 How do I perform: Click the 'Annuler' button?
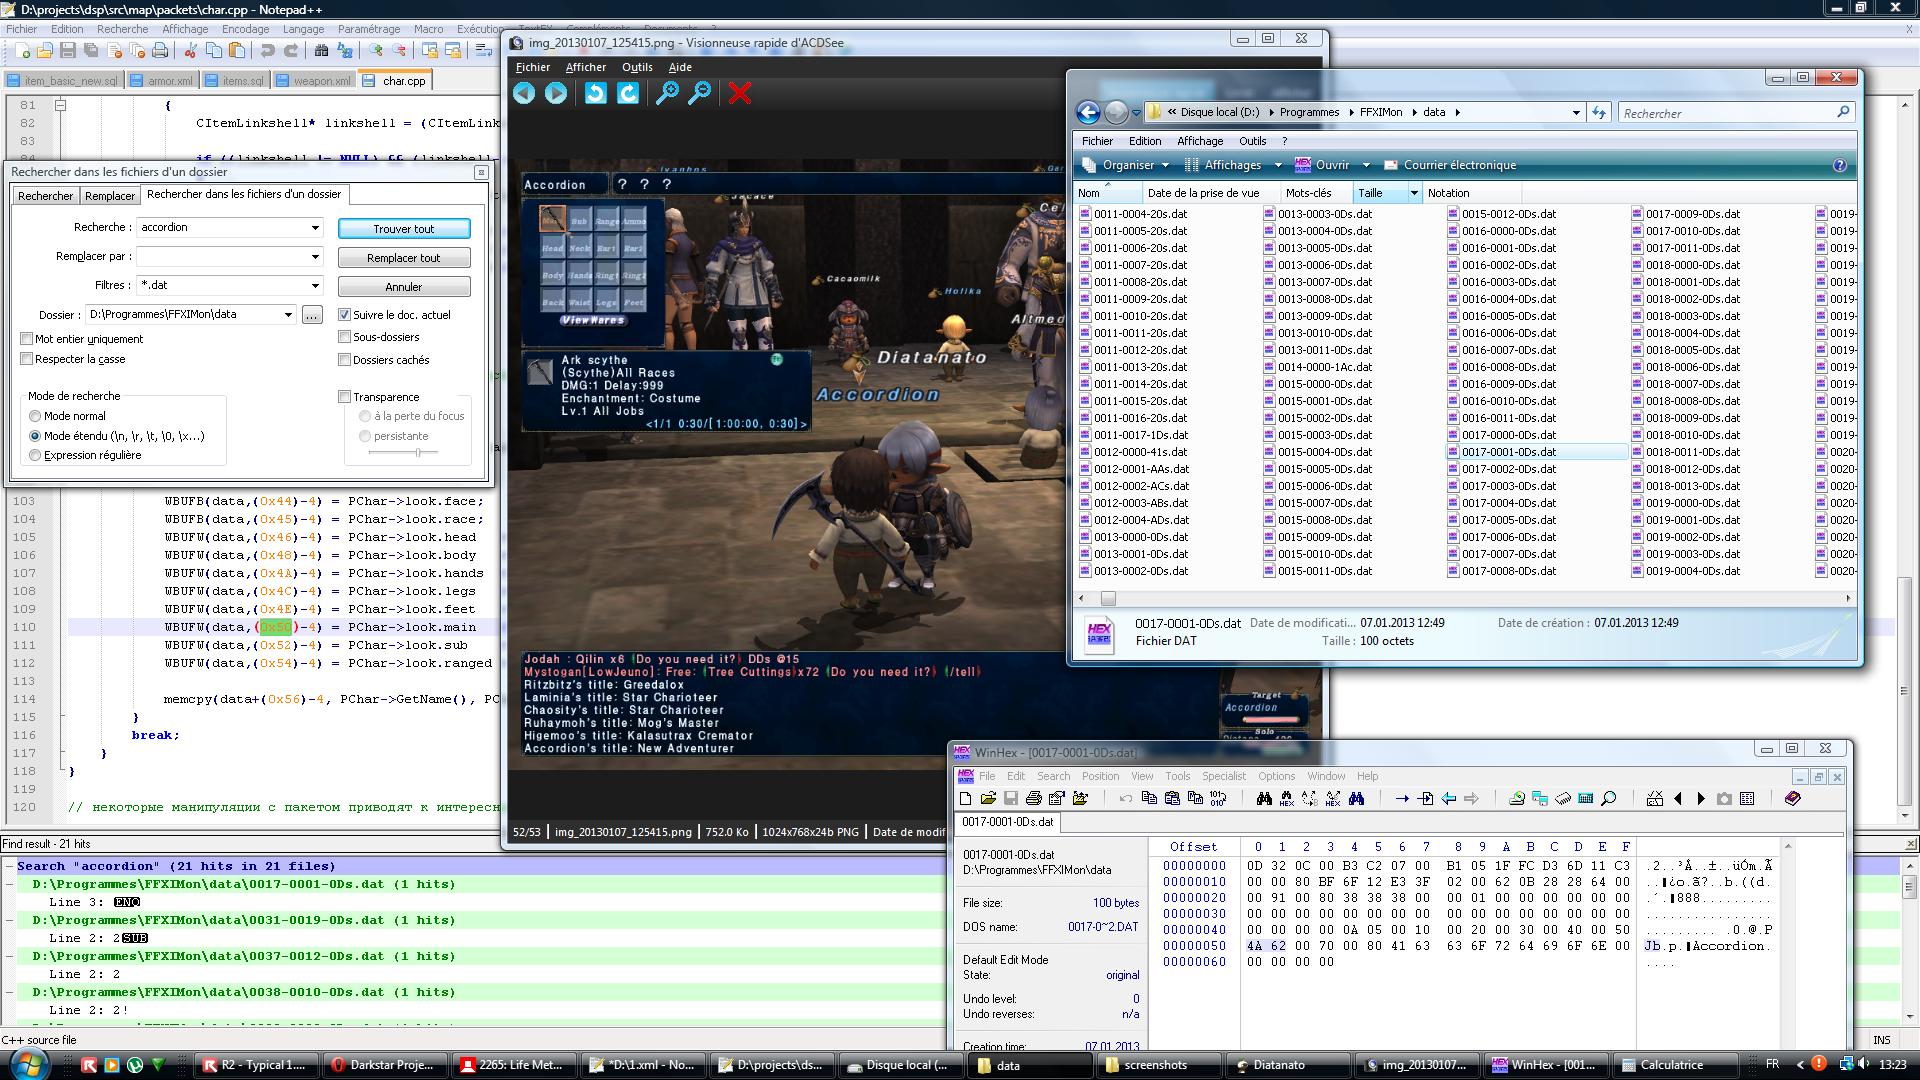[x=404, y=287]
